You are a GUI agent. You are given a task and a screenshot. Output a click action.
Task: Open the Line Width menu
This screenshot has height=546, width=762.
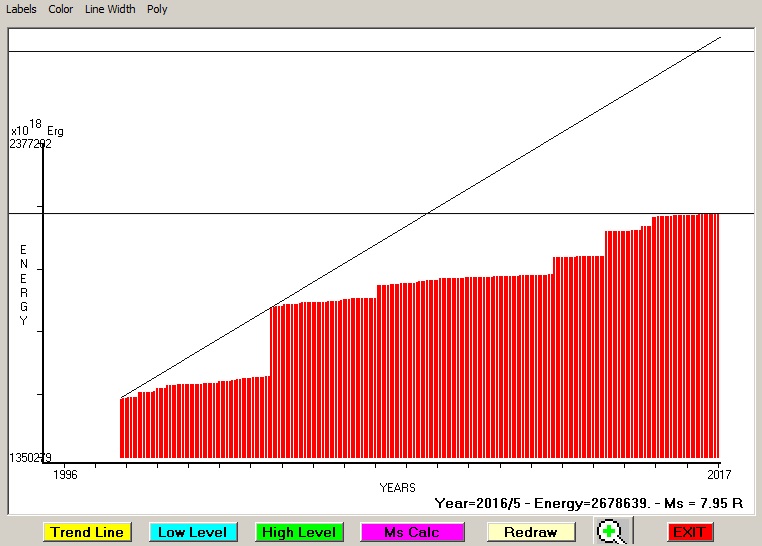click(109, 9)
